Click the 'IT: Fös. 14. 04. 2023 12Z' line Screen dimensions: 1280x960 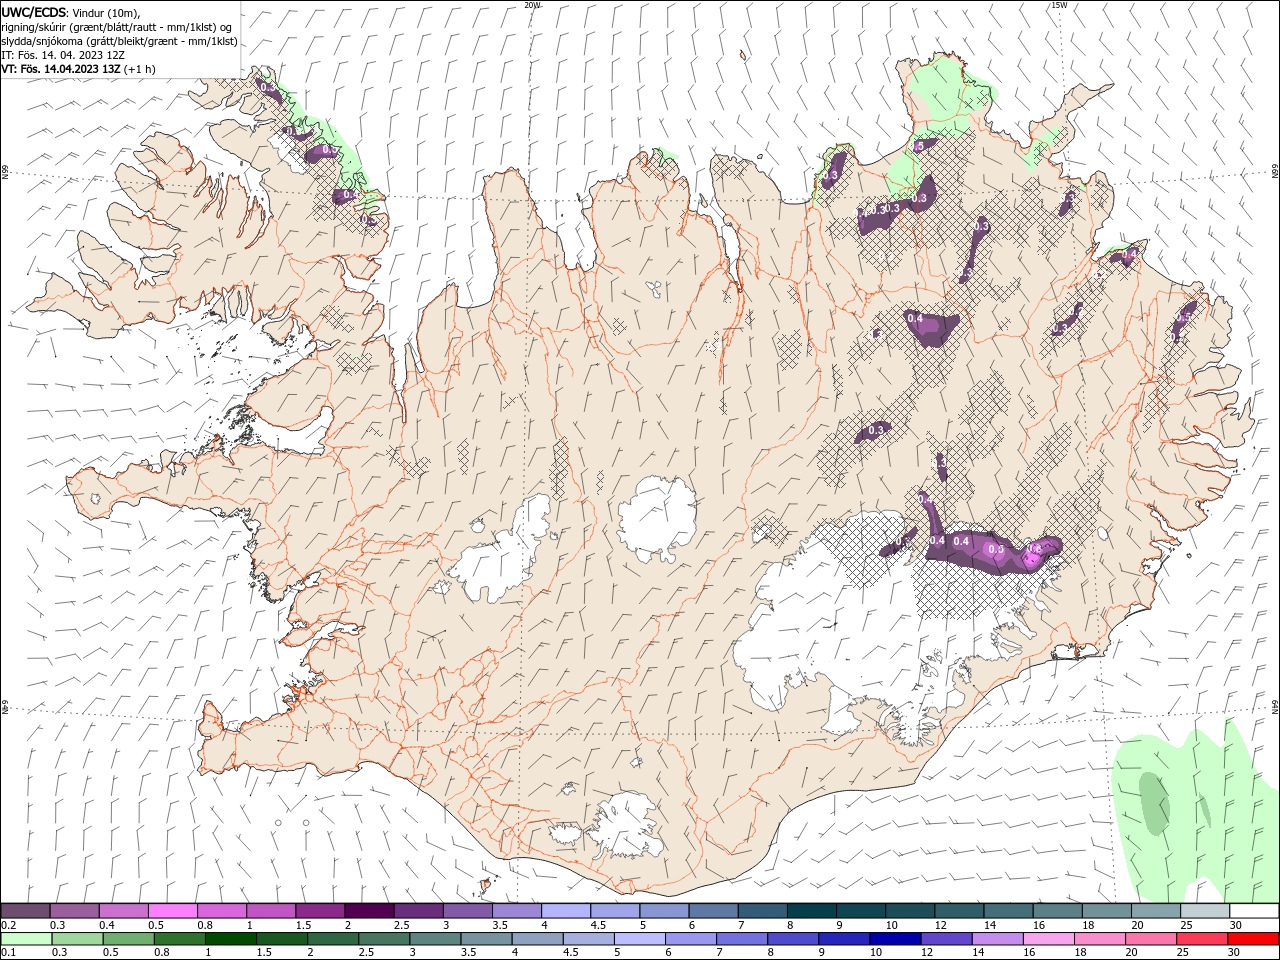pyautogui.click(x=63, y=55)
